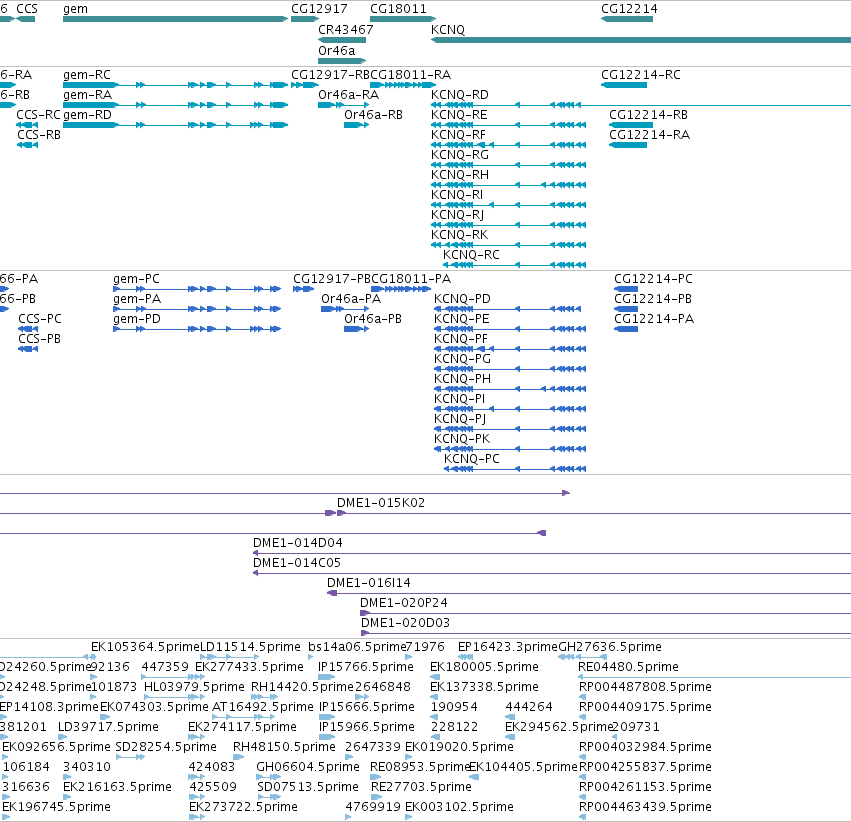This screenshot has height=822, width=851.
Task: Open the gem-RD transcript
Action: [x=87, y=114]
